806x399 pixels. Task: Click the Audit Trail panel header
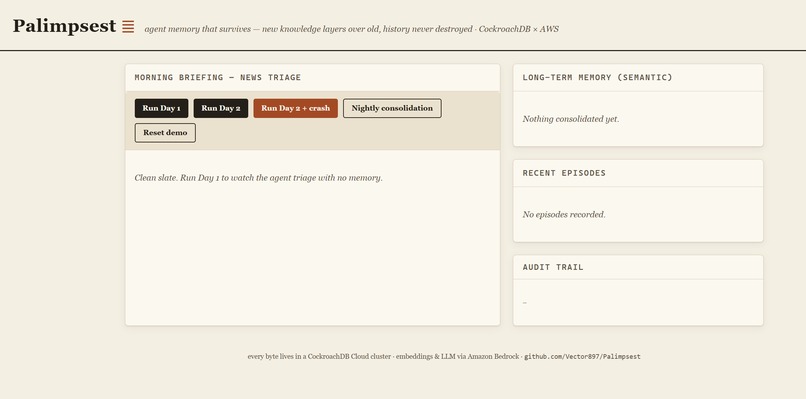[x=553, y=267]
